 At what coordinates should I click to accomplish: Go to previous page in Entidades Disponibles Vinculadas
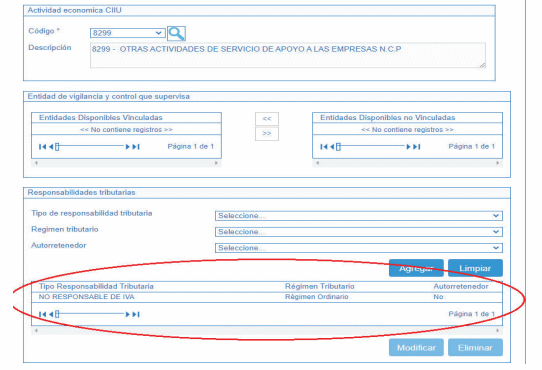coord(51,147)
